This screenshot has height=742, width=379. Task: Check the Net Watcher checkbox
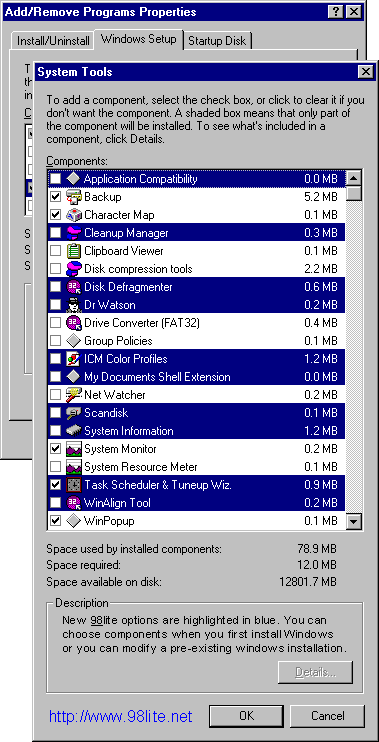coord(55,395)
